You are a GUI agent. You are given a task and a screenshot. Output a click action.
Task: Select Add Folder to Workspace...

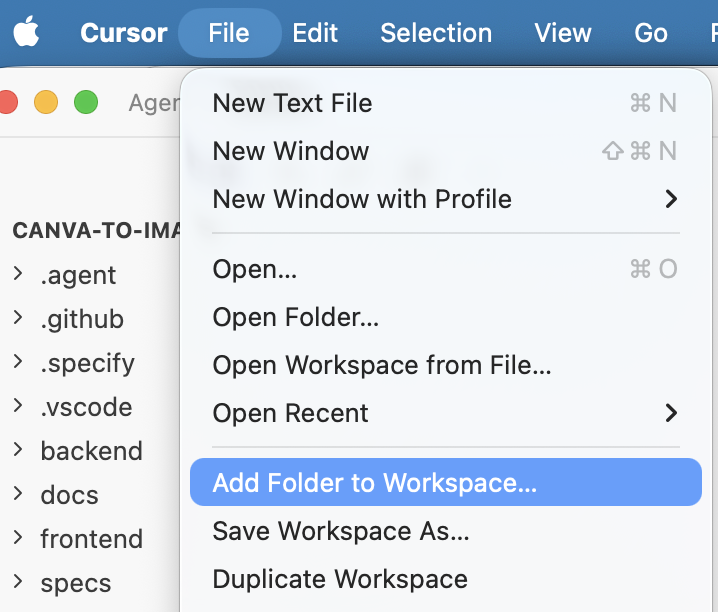pos(446,482)
